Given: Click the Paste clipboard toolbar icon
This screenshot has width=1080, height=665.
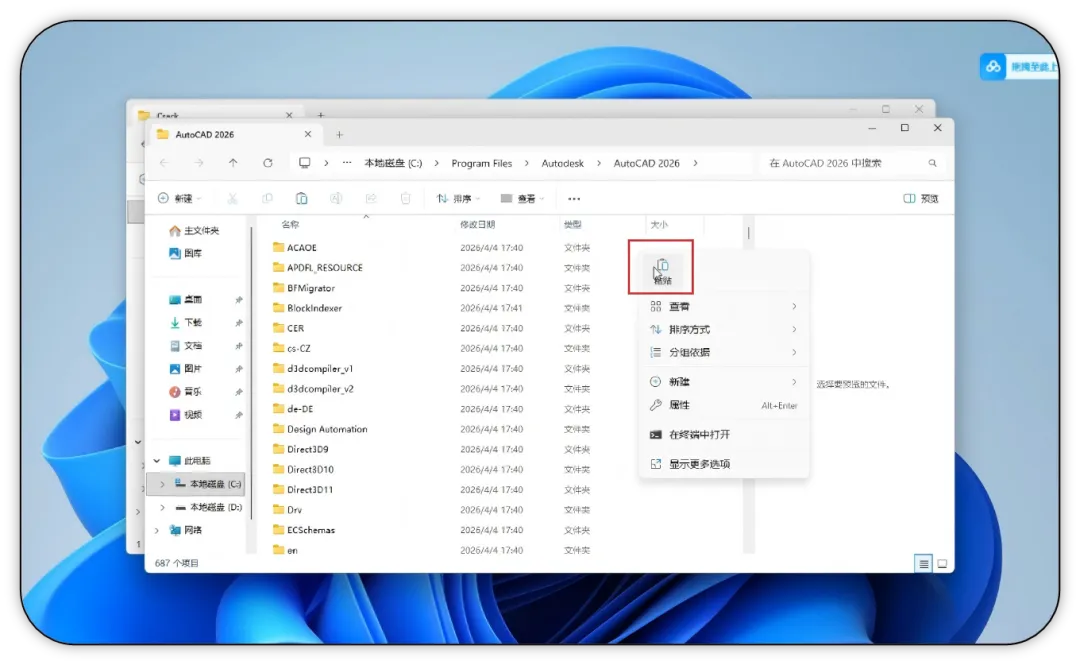Looking at the screenshot, I should (301, 198).
